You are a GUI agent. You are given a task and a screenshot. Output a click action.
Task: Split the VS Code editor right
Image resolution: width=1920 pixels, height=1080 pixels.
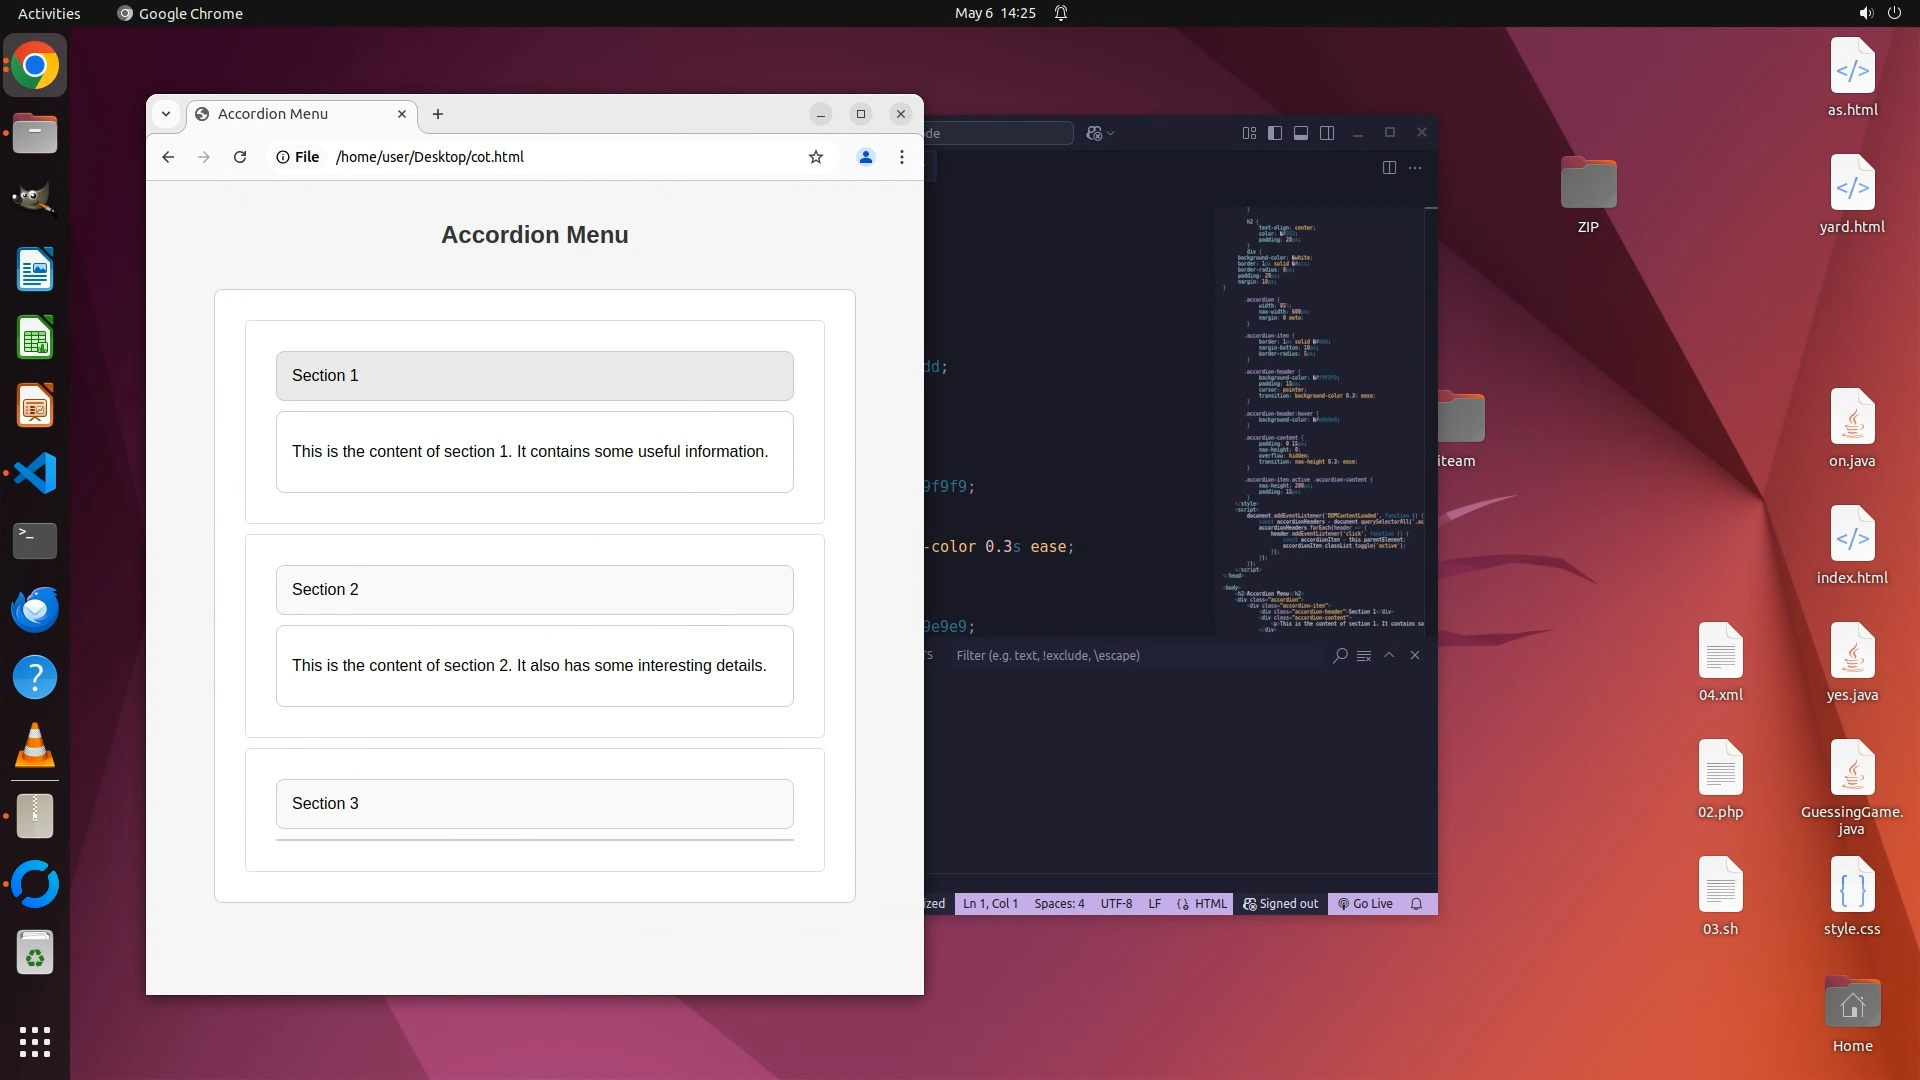[x=1389, y=168]
